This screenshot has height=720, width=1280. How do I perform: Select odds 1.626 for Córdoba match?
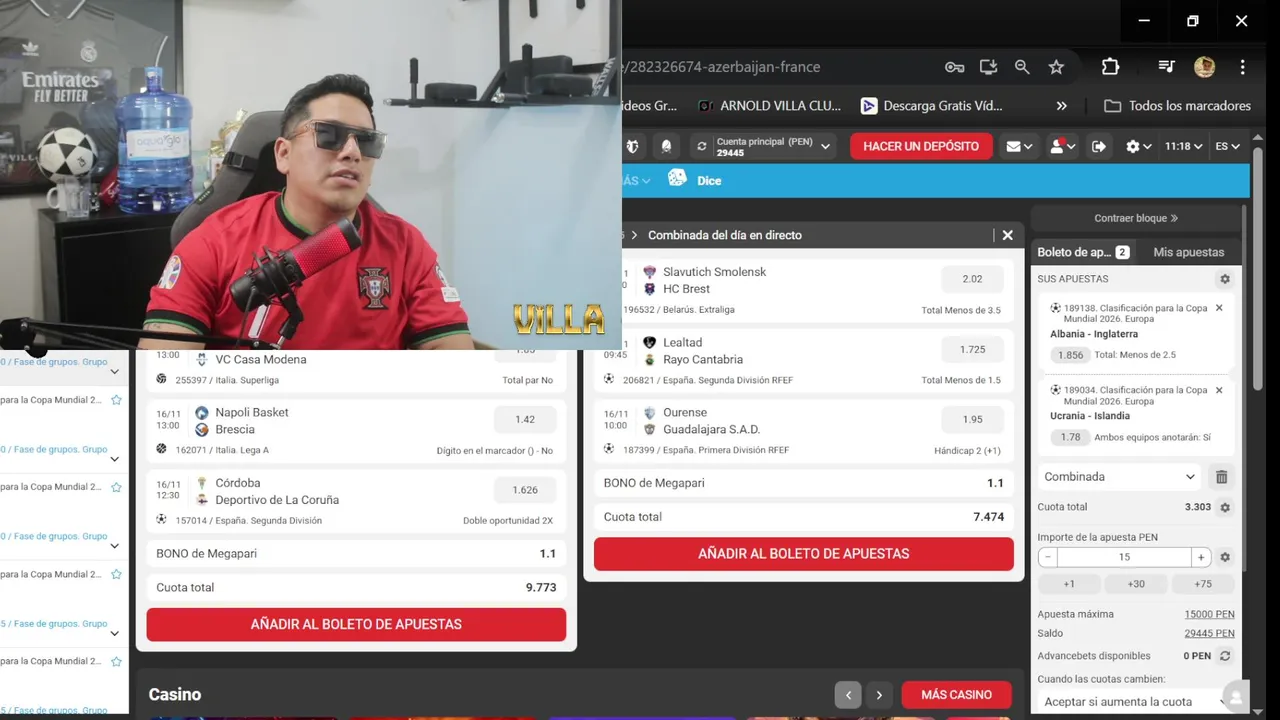[x=525, y=490]
